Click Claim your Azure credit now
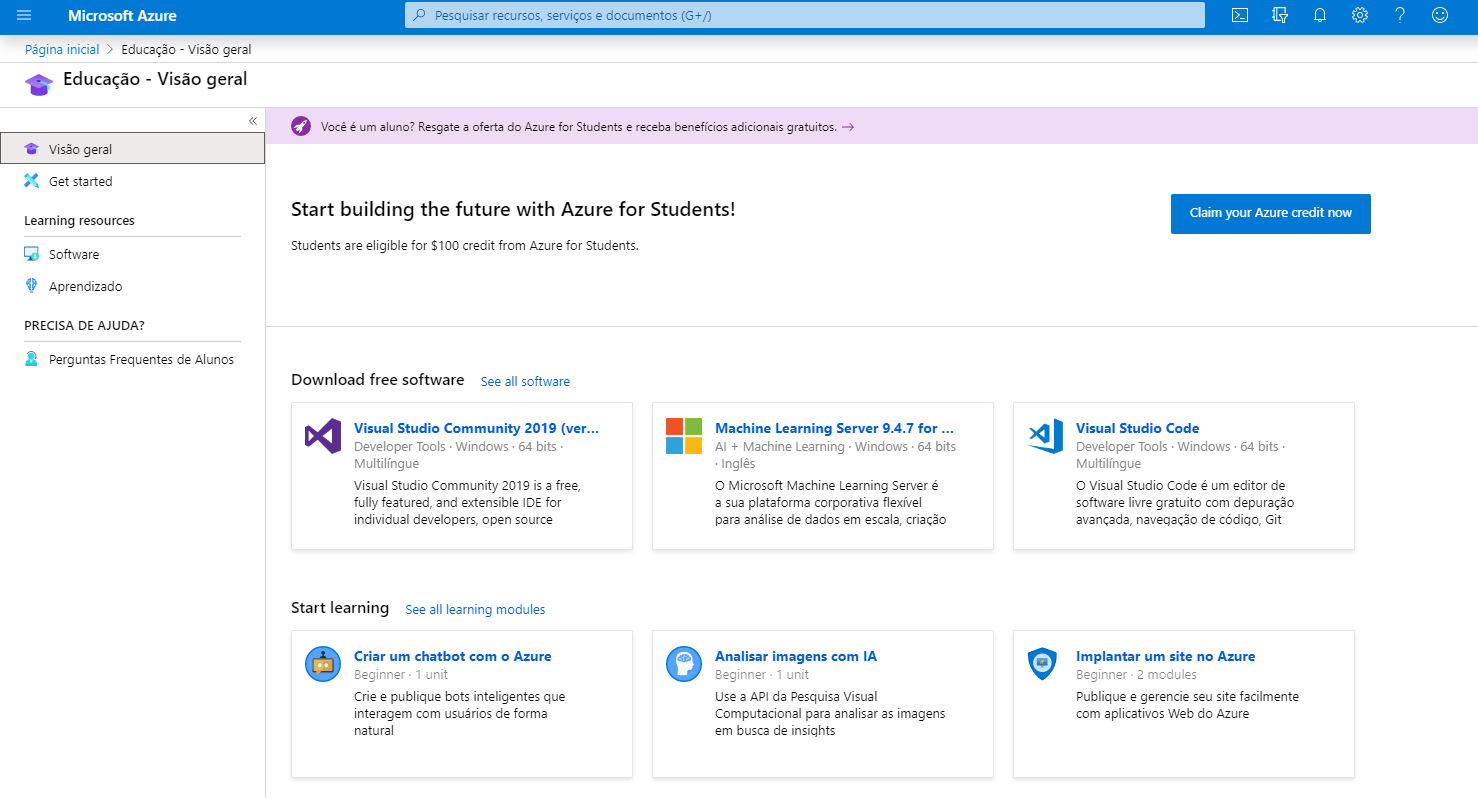 1270,213
